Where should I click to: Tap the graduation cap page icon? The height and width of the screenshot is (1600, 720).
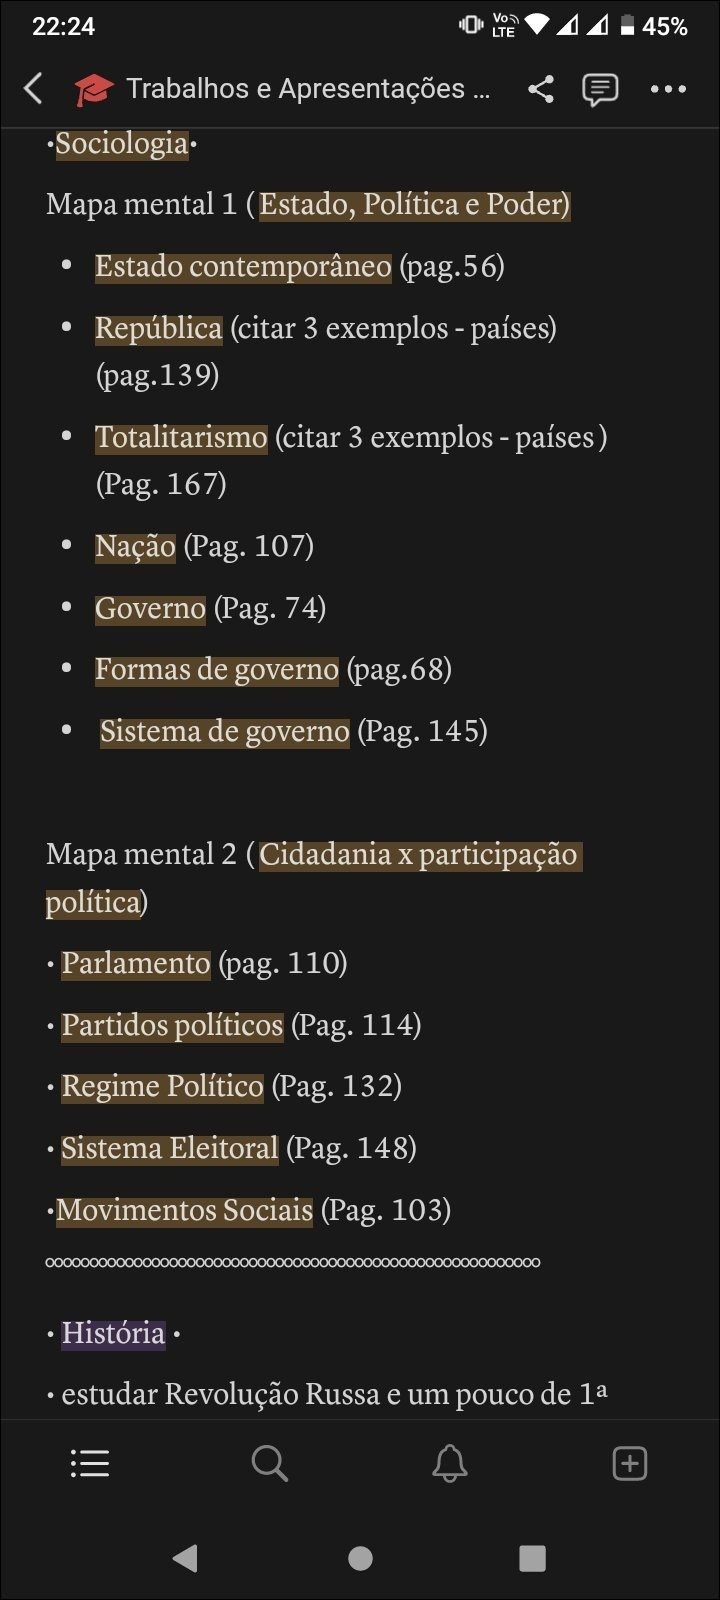94,90
